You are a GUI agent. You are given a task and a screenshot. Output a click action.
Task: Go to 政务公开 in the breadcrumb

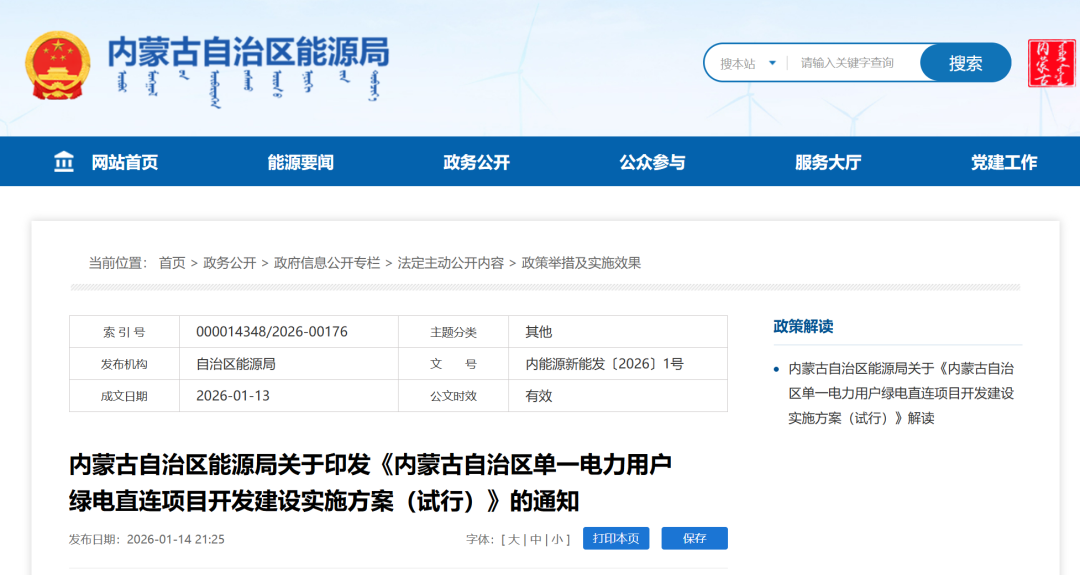pyautogui.click(x=229, y=263)
